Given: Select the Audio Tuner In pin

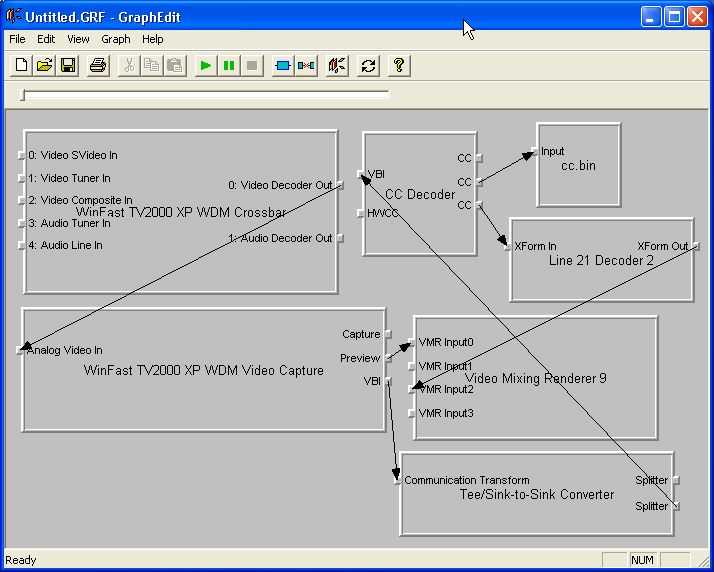Looking at the screenshot, I should click(21, 223).
